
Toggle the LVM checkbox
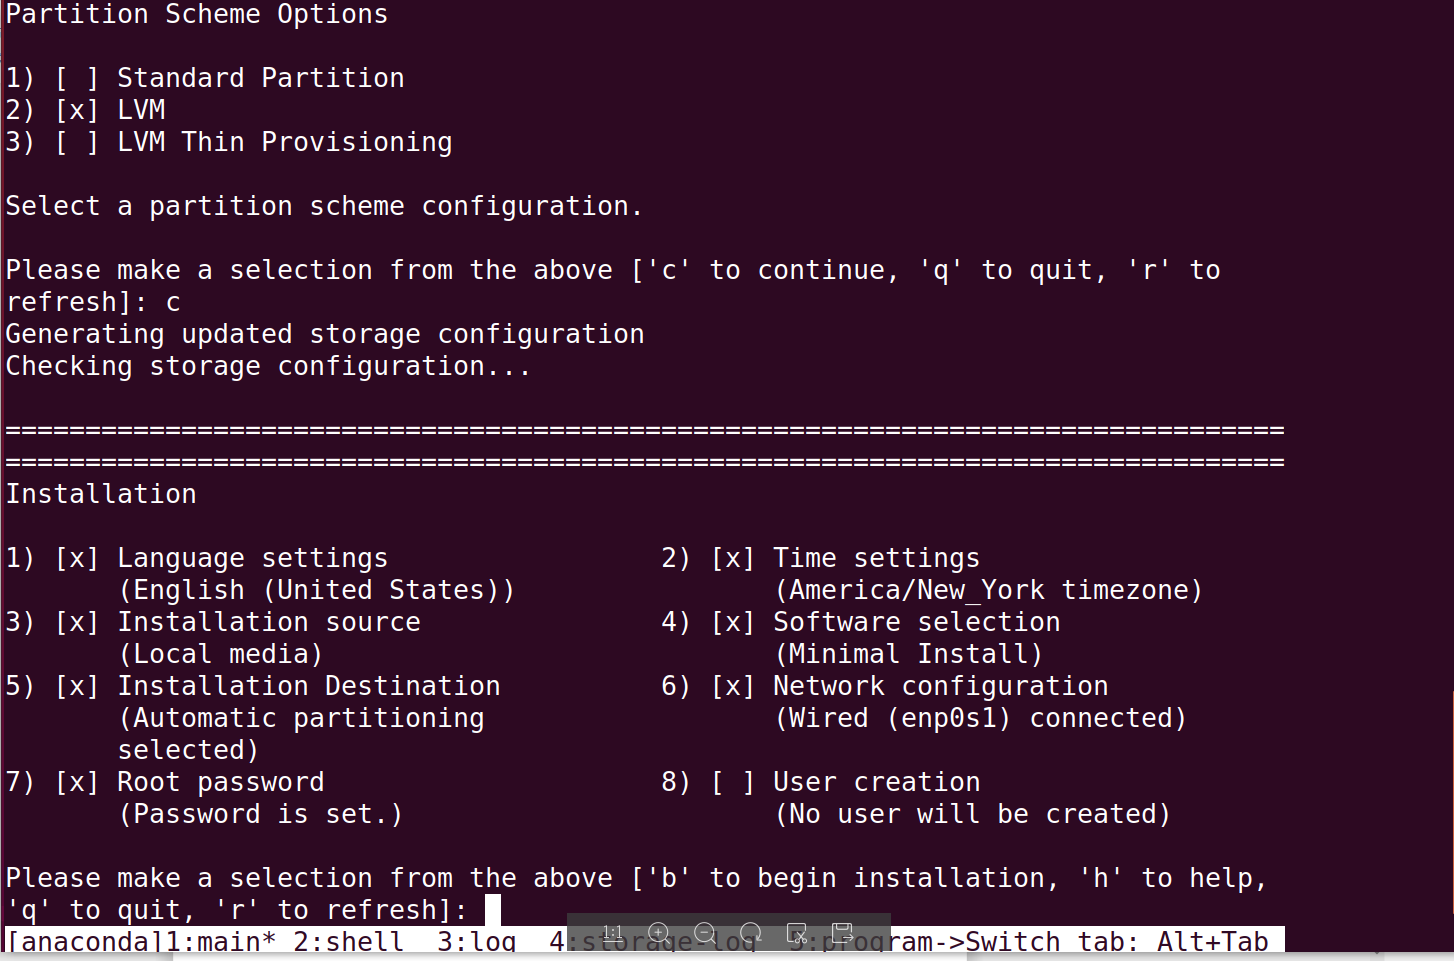77,110
